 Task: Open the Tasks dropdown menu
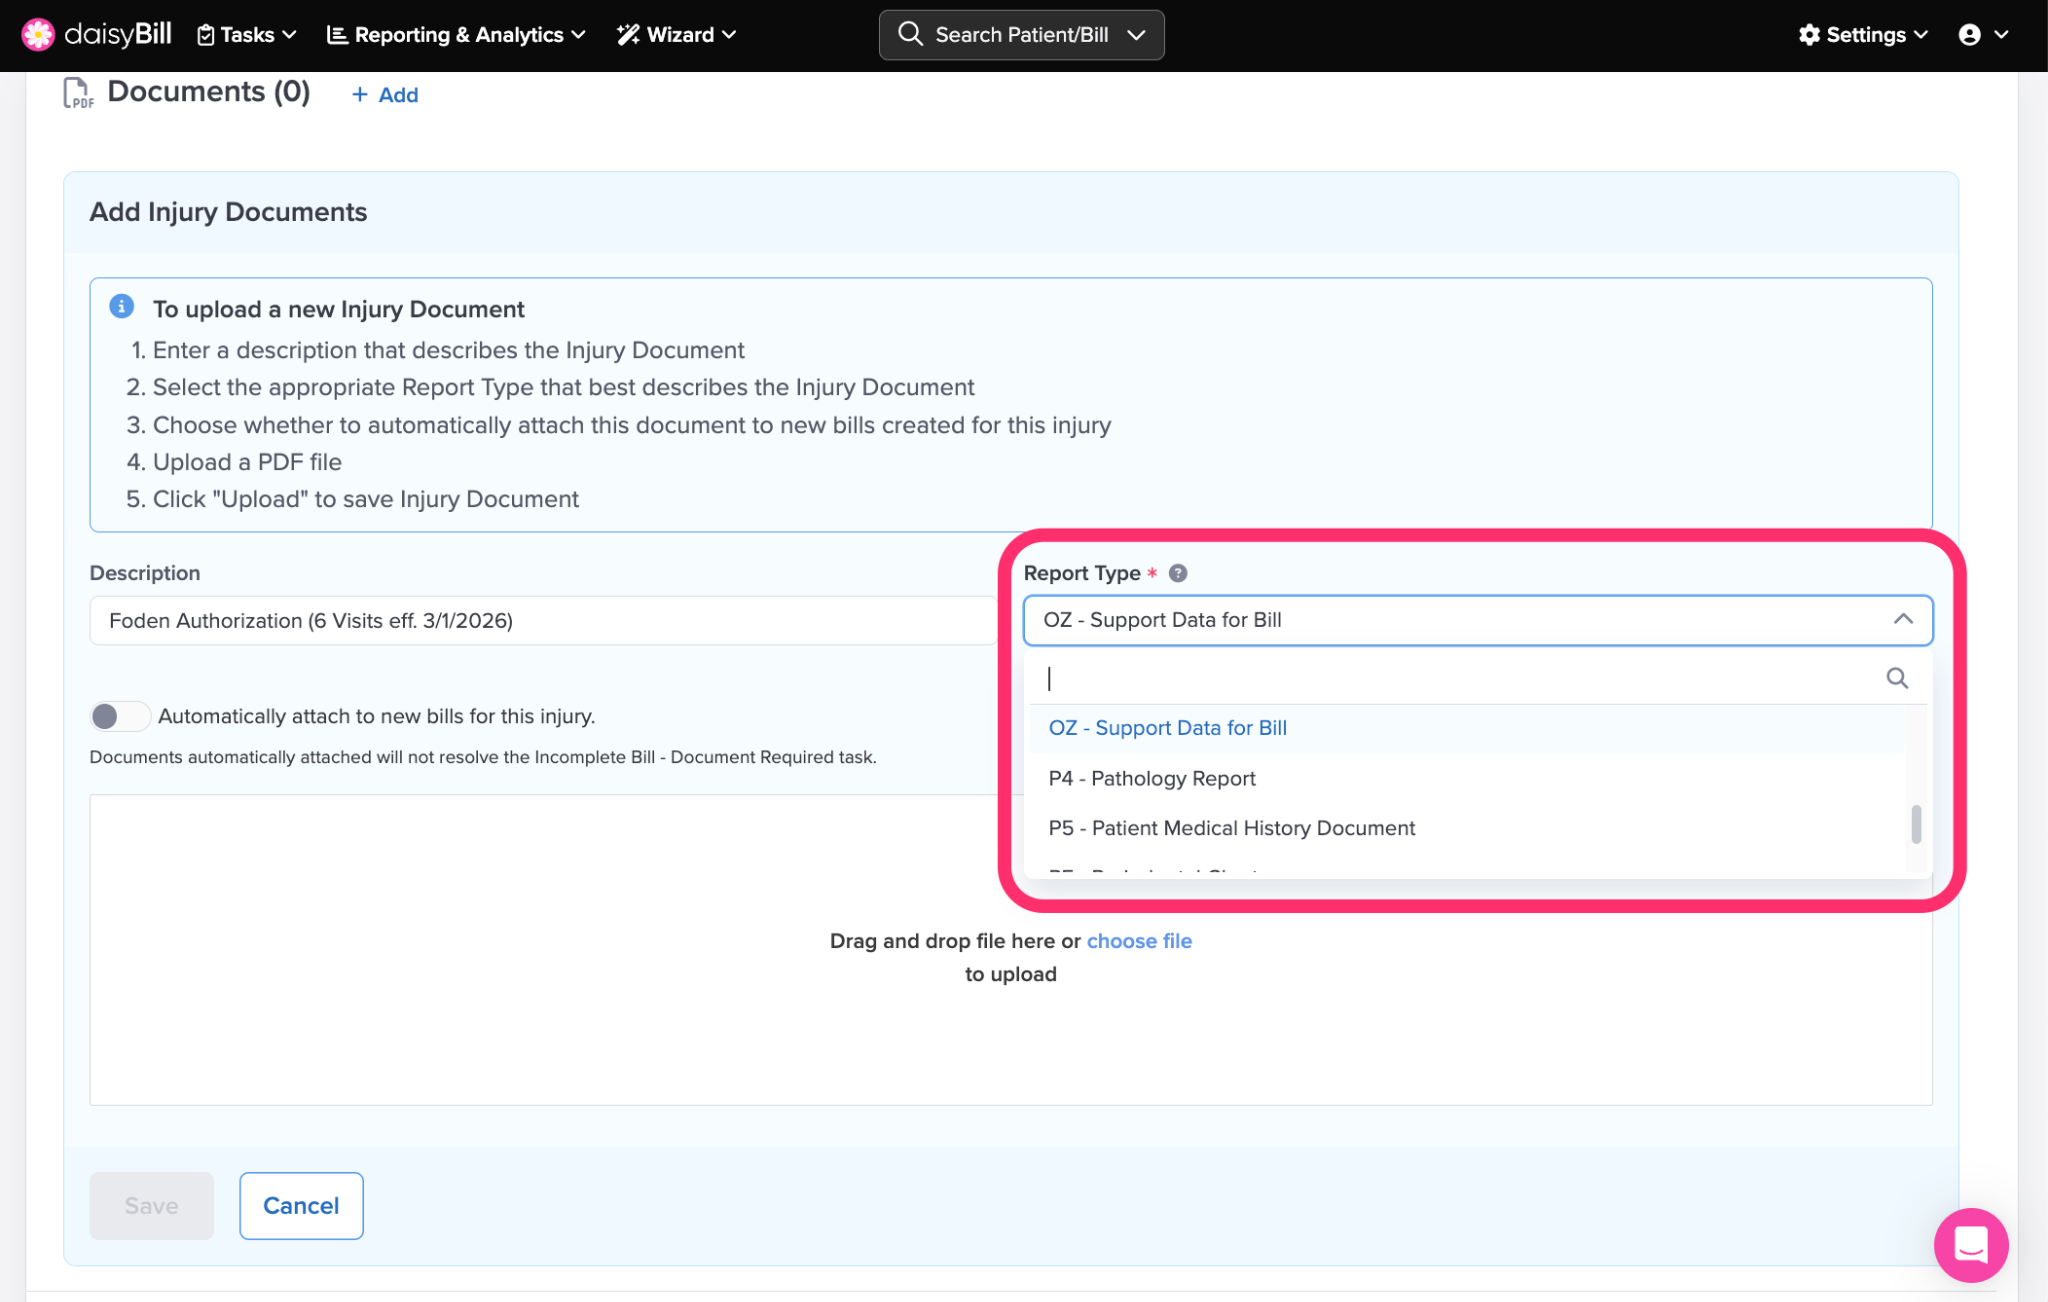click(x=247, y=35)
